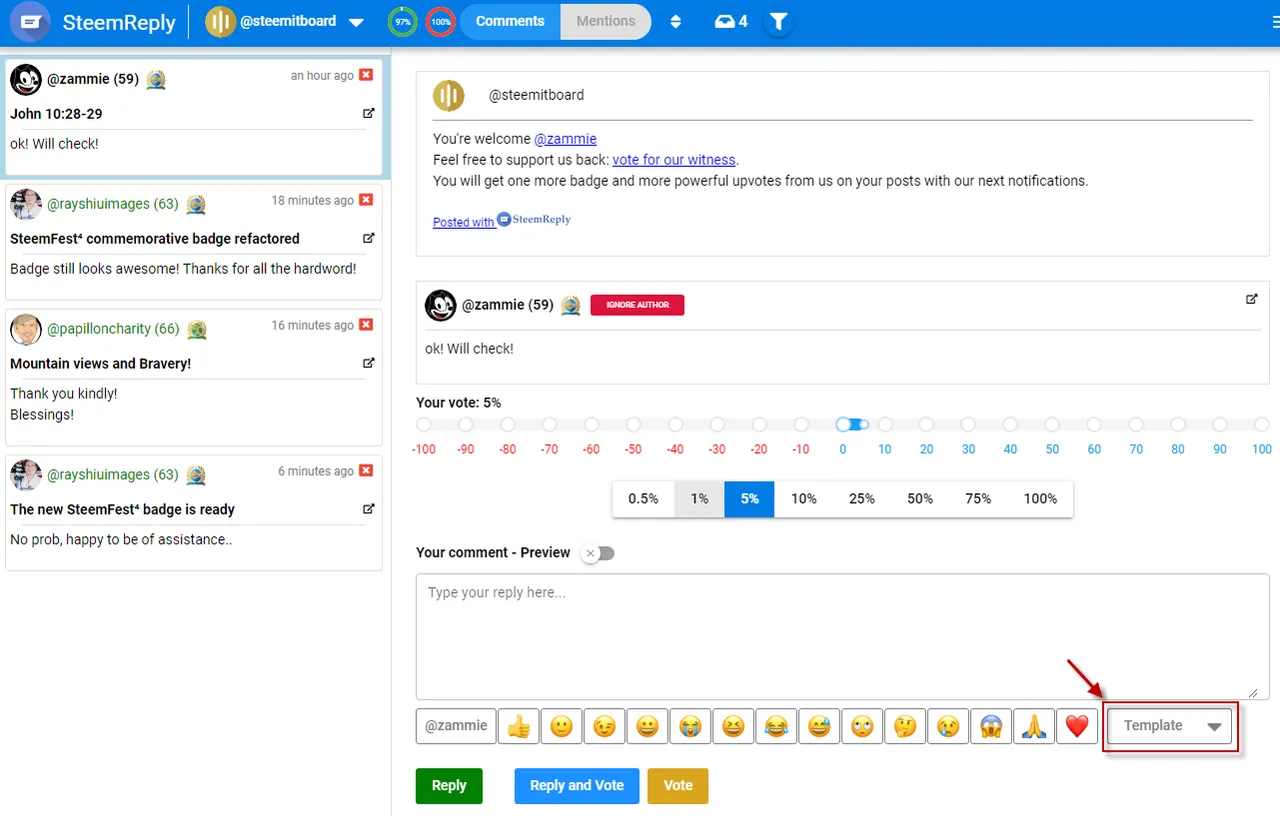Select the 25% vote preset
The image size is (1280, 816).
click(862, 499)
